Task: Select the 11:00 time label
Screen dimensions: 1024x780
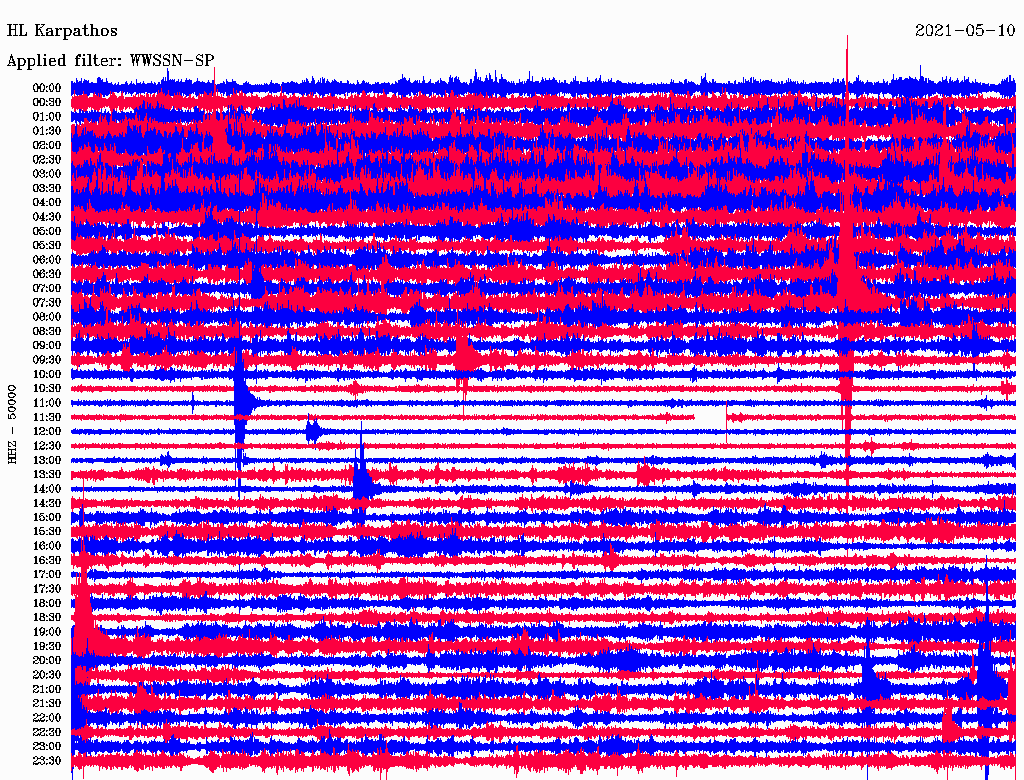Action: tap(47, 403)
